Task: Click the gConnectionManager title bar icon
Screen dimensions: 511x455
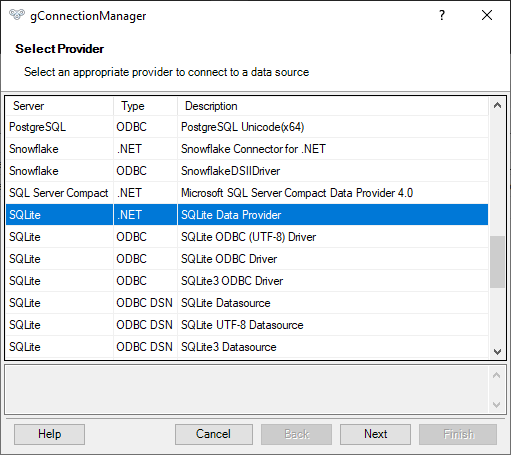Action: pos(17,15)
